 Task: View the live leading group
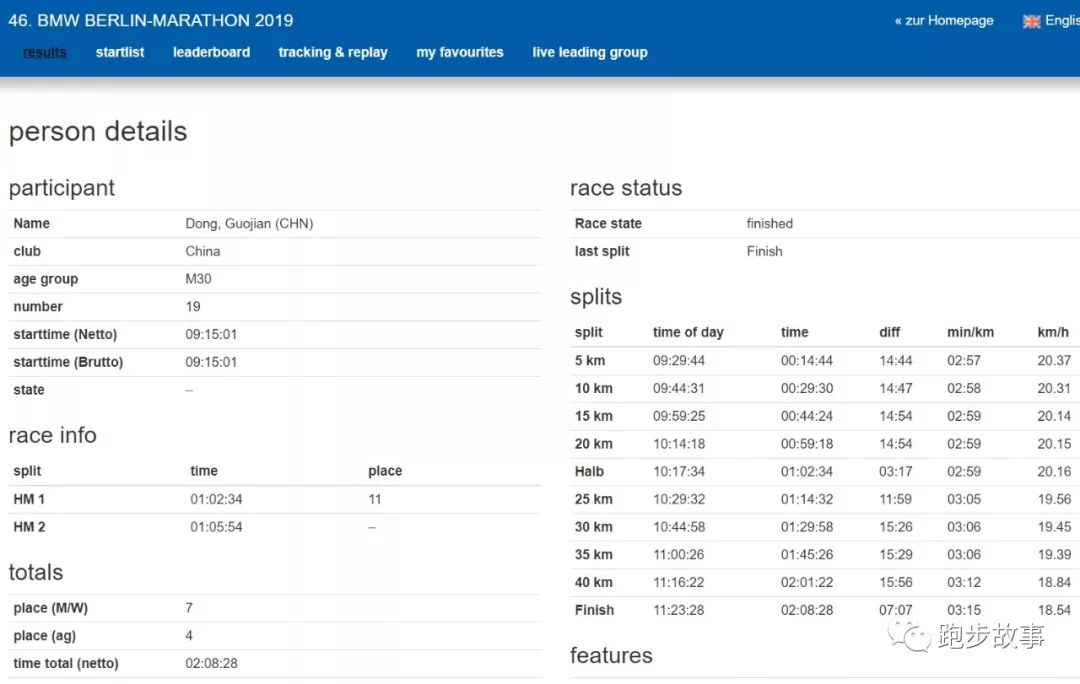point(590,52)
